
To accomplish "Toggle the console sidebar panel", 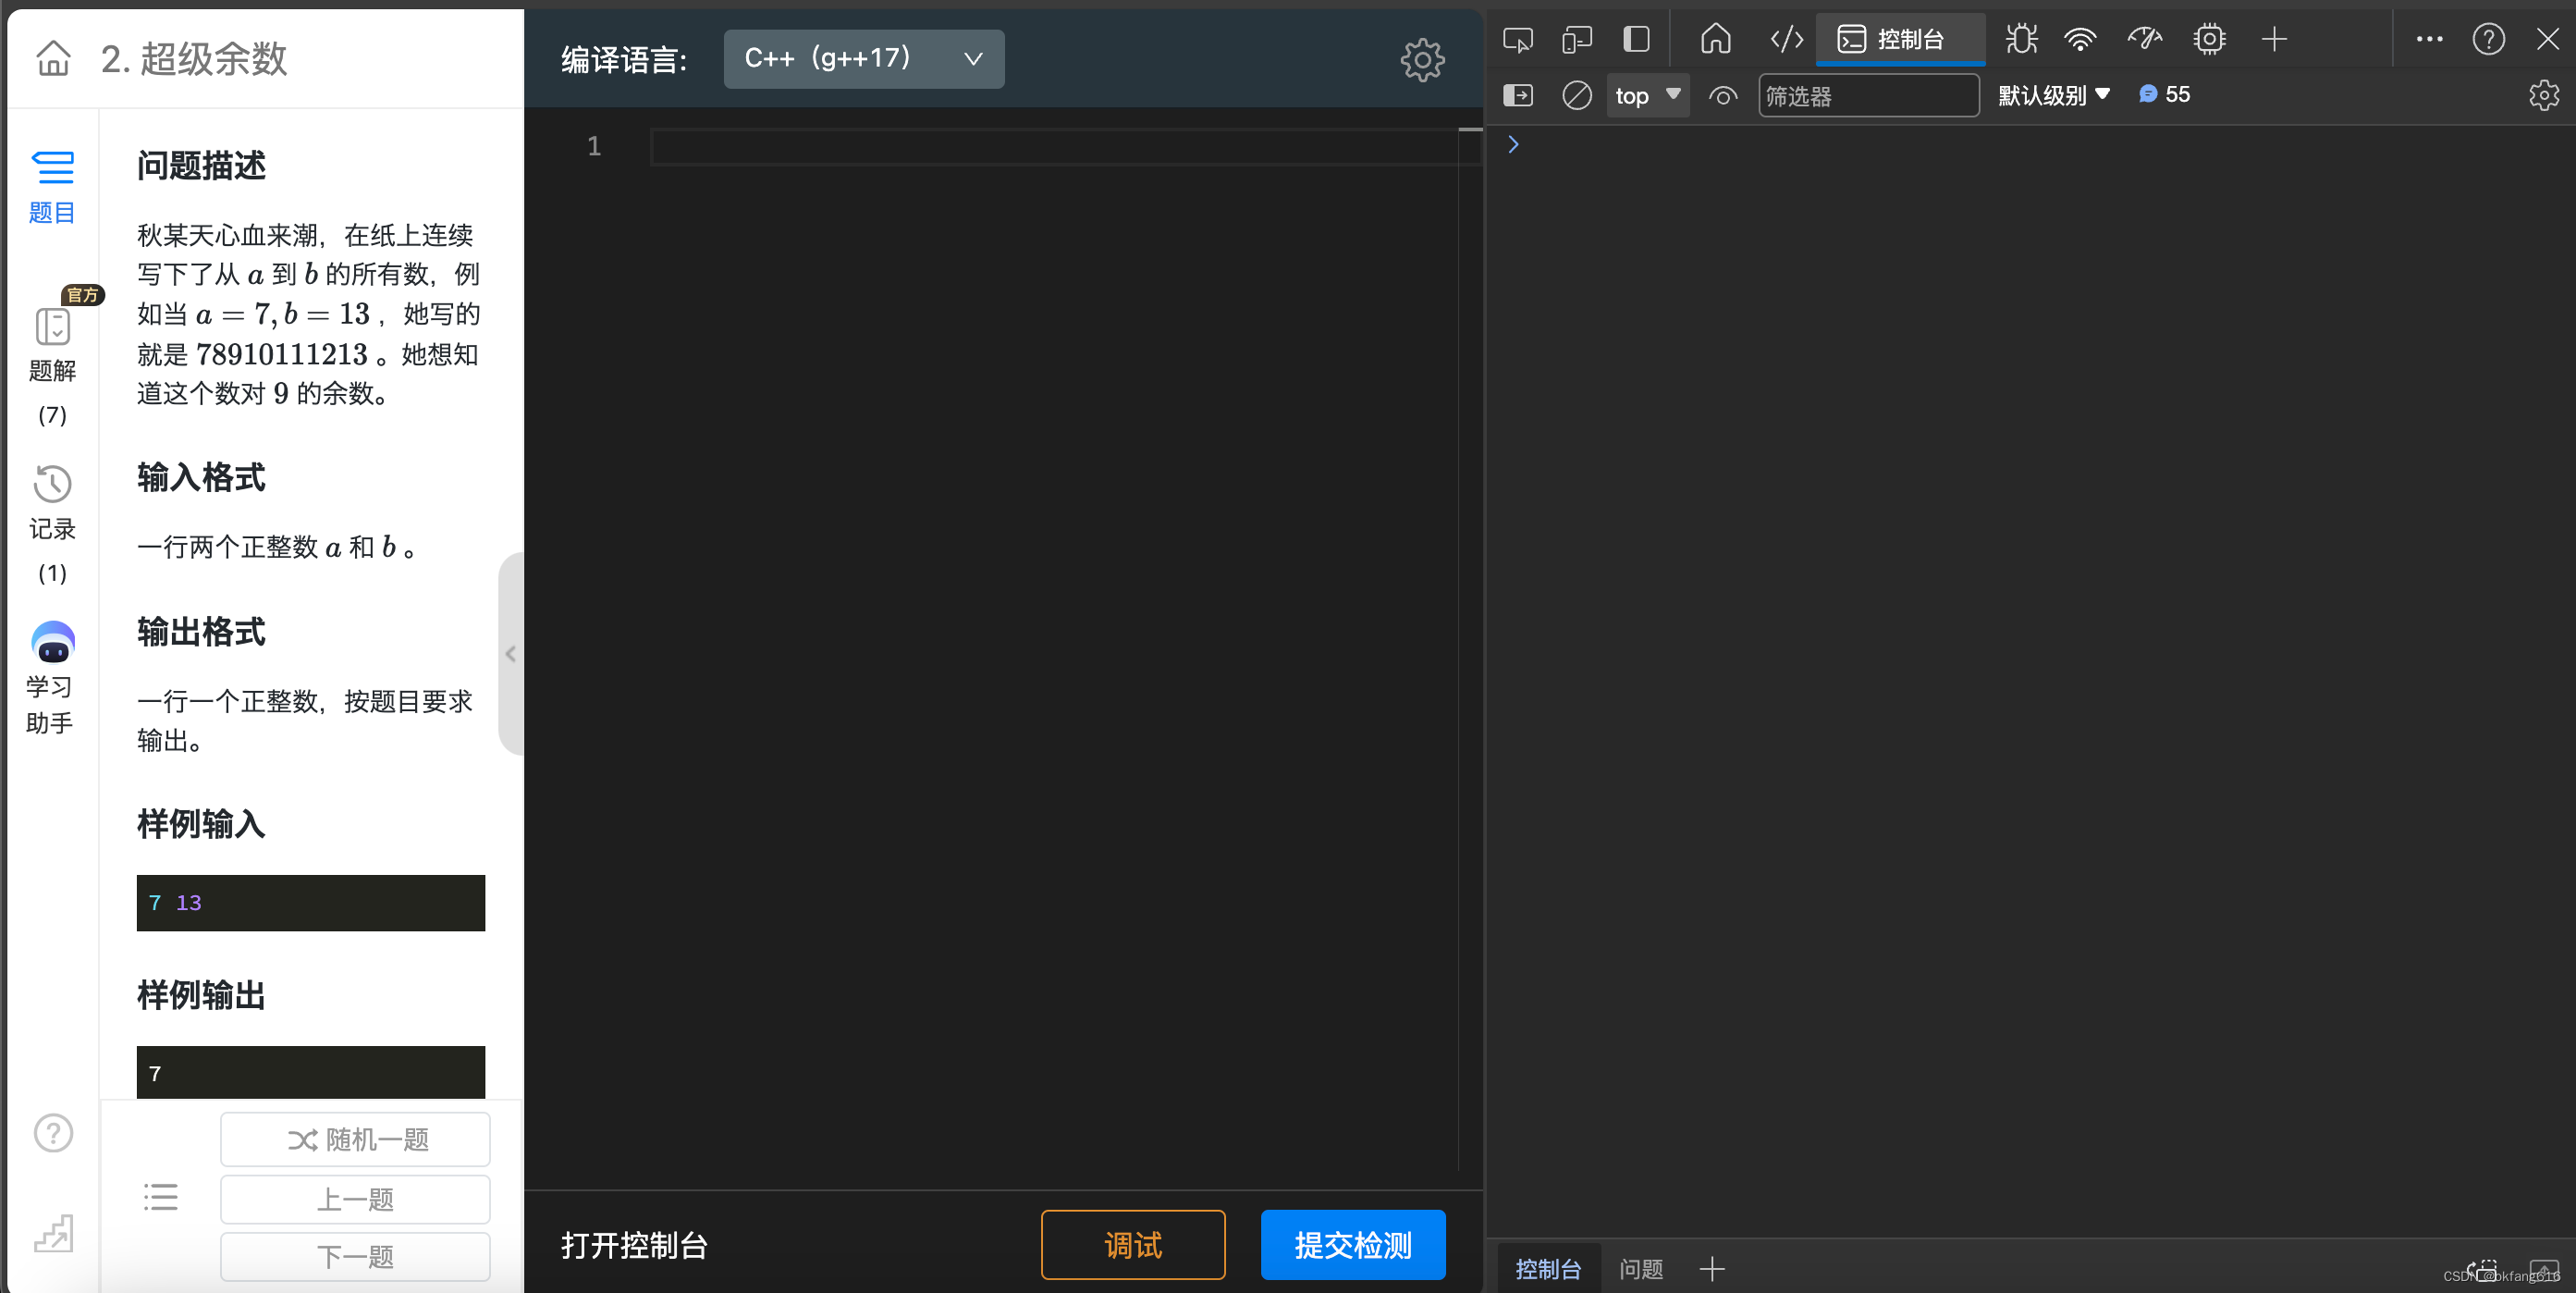I will coord(1518,96).
